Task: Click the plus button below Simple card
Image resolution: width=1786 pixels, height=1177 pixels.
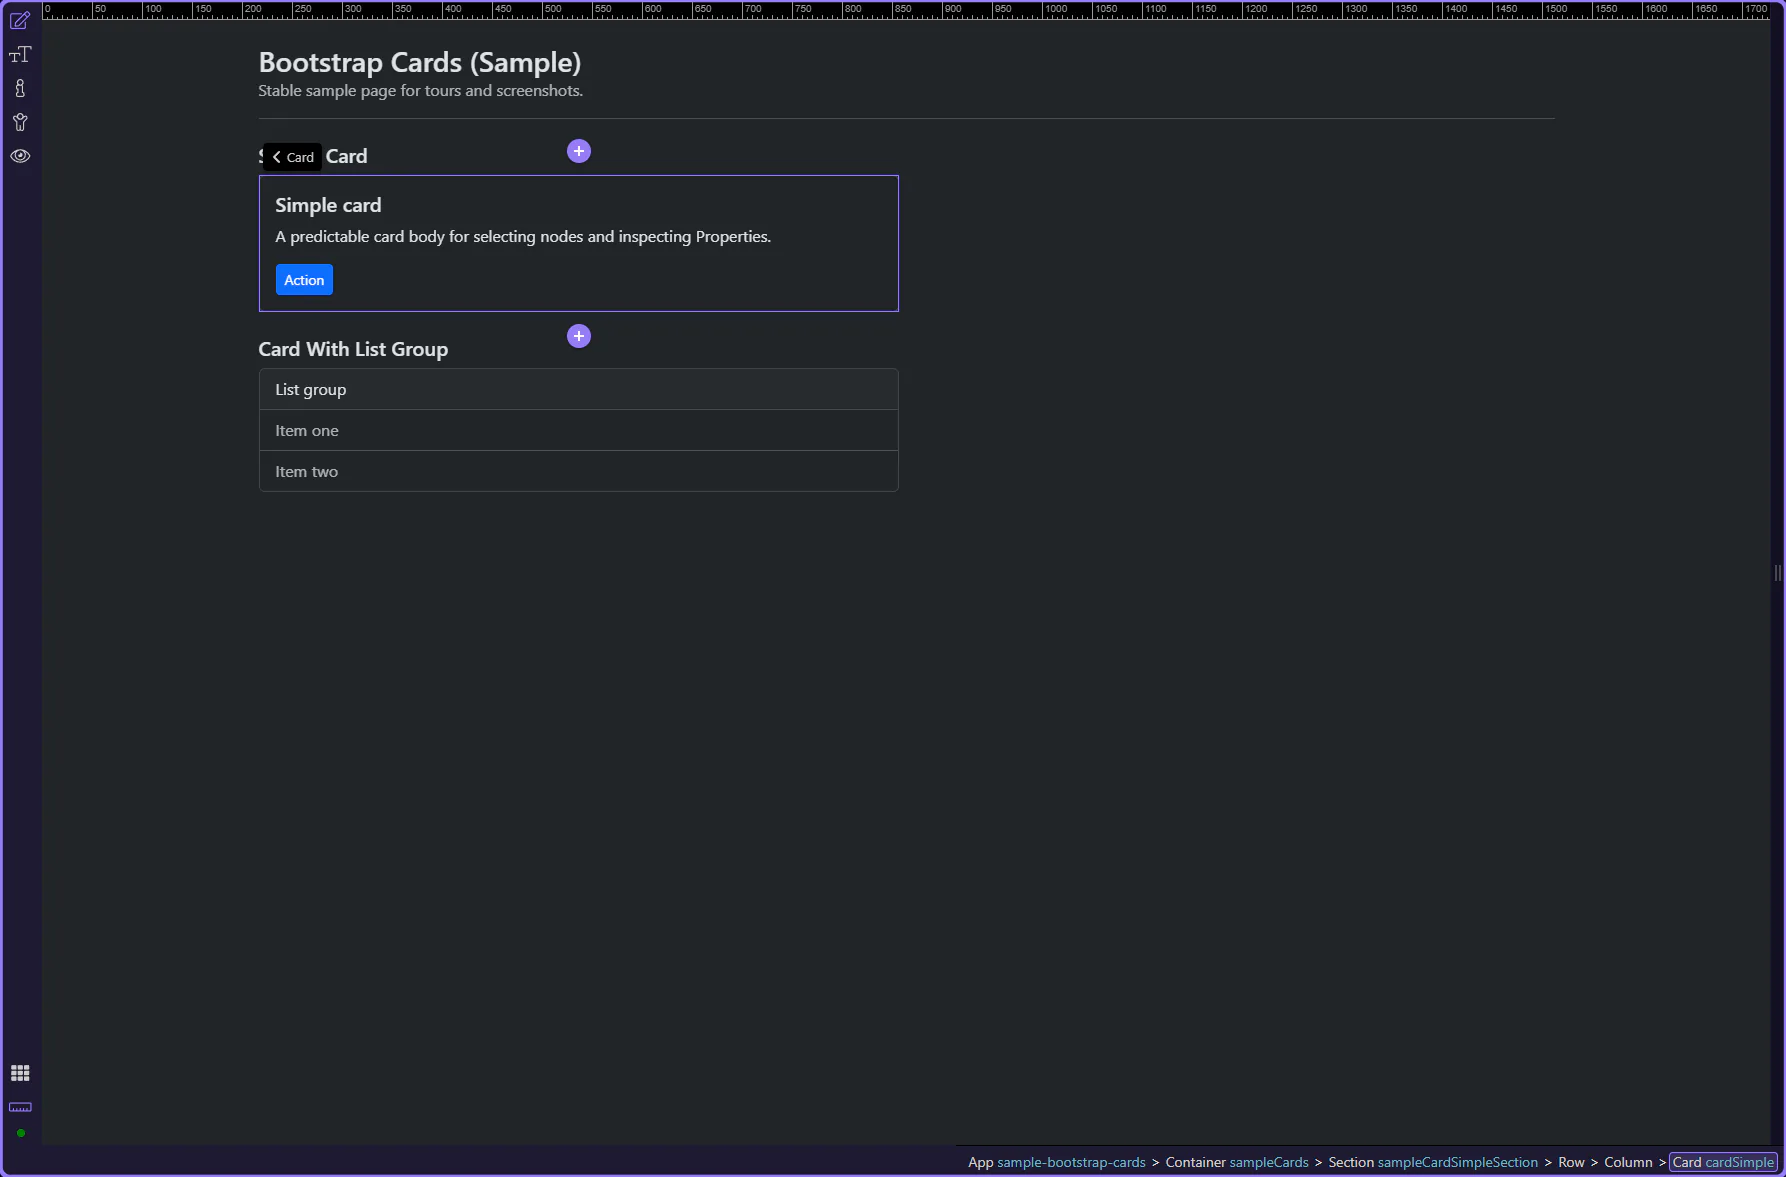Action: (x=579, y=336)
